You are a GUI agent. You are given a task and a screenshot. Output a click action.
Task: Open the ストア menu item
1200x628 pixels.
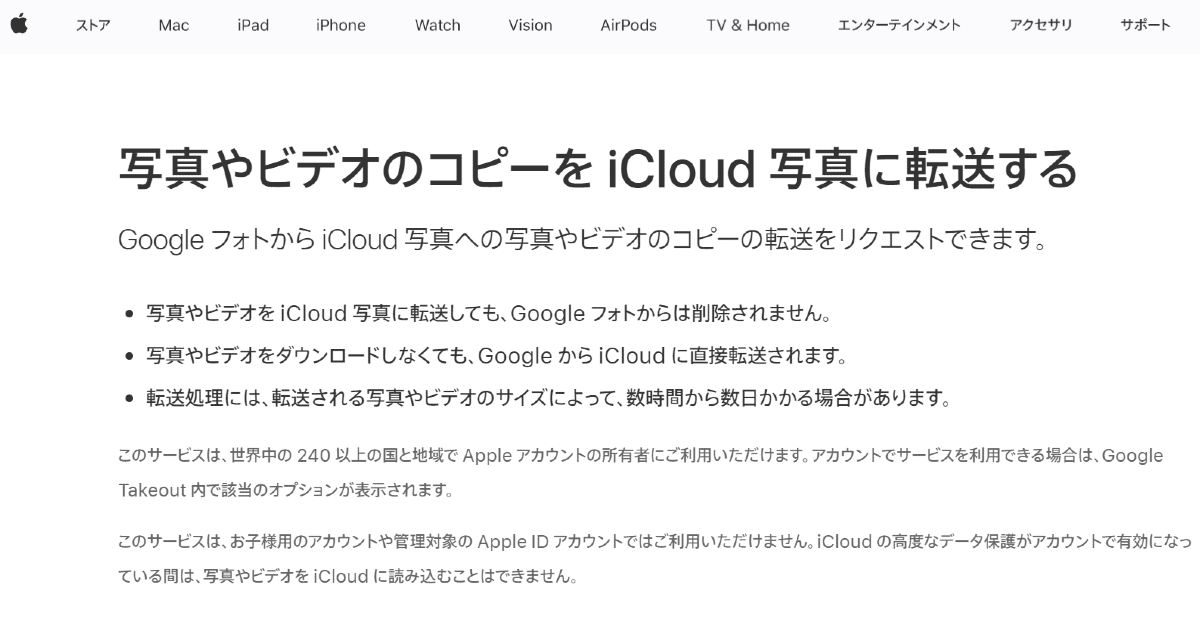pyautogui.click(x=93, y=25)
